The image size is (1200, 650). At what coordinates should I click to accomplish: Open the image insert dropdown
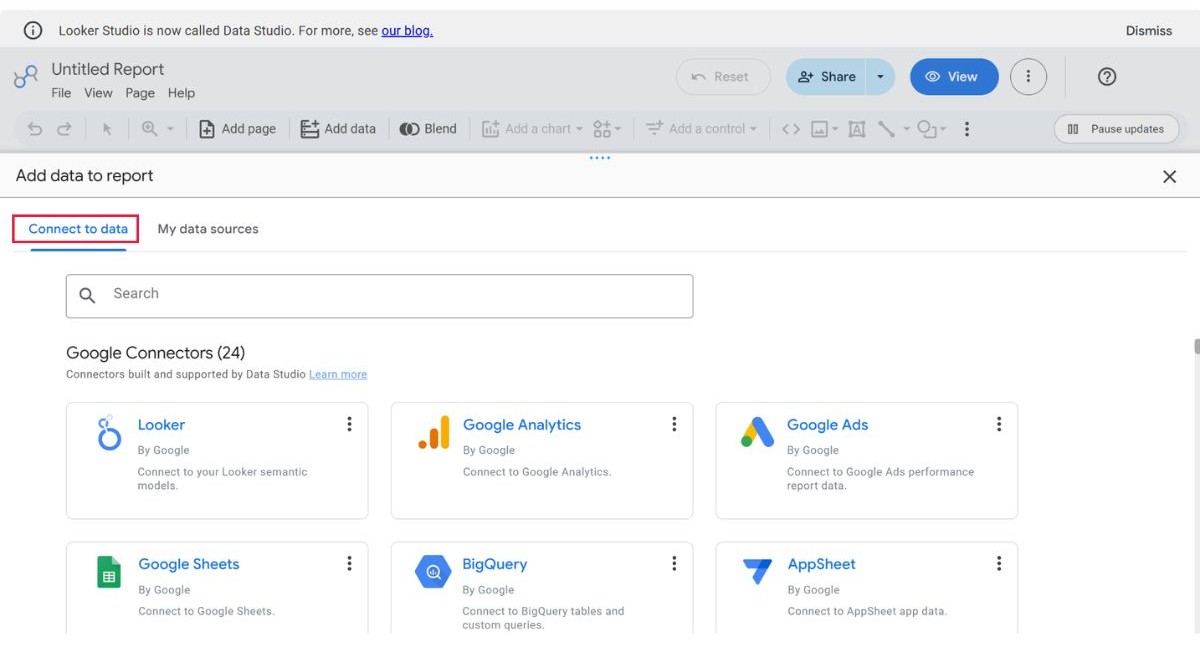tap(824, 129)
